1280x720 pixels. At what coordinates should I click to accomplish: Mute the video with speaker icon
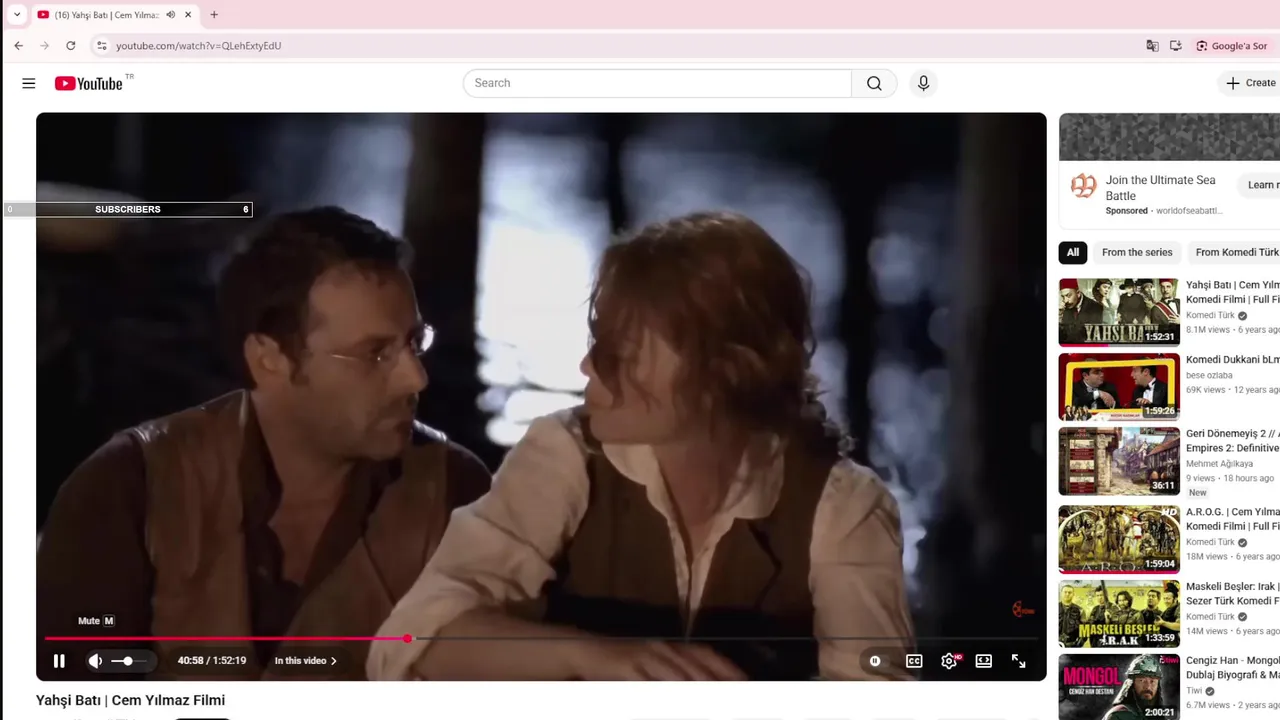[x=95, y=661]
